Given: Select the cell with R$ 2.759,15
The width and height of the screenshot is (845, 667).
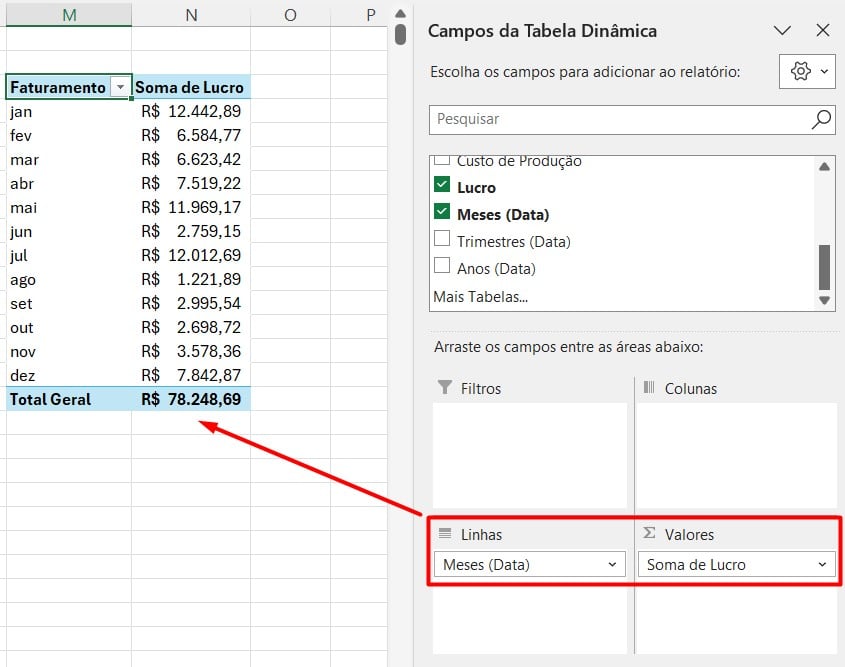Looking at the screenshot, I should [x=191, y=231].
